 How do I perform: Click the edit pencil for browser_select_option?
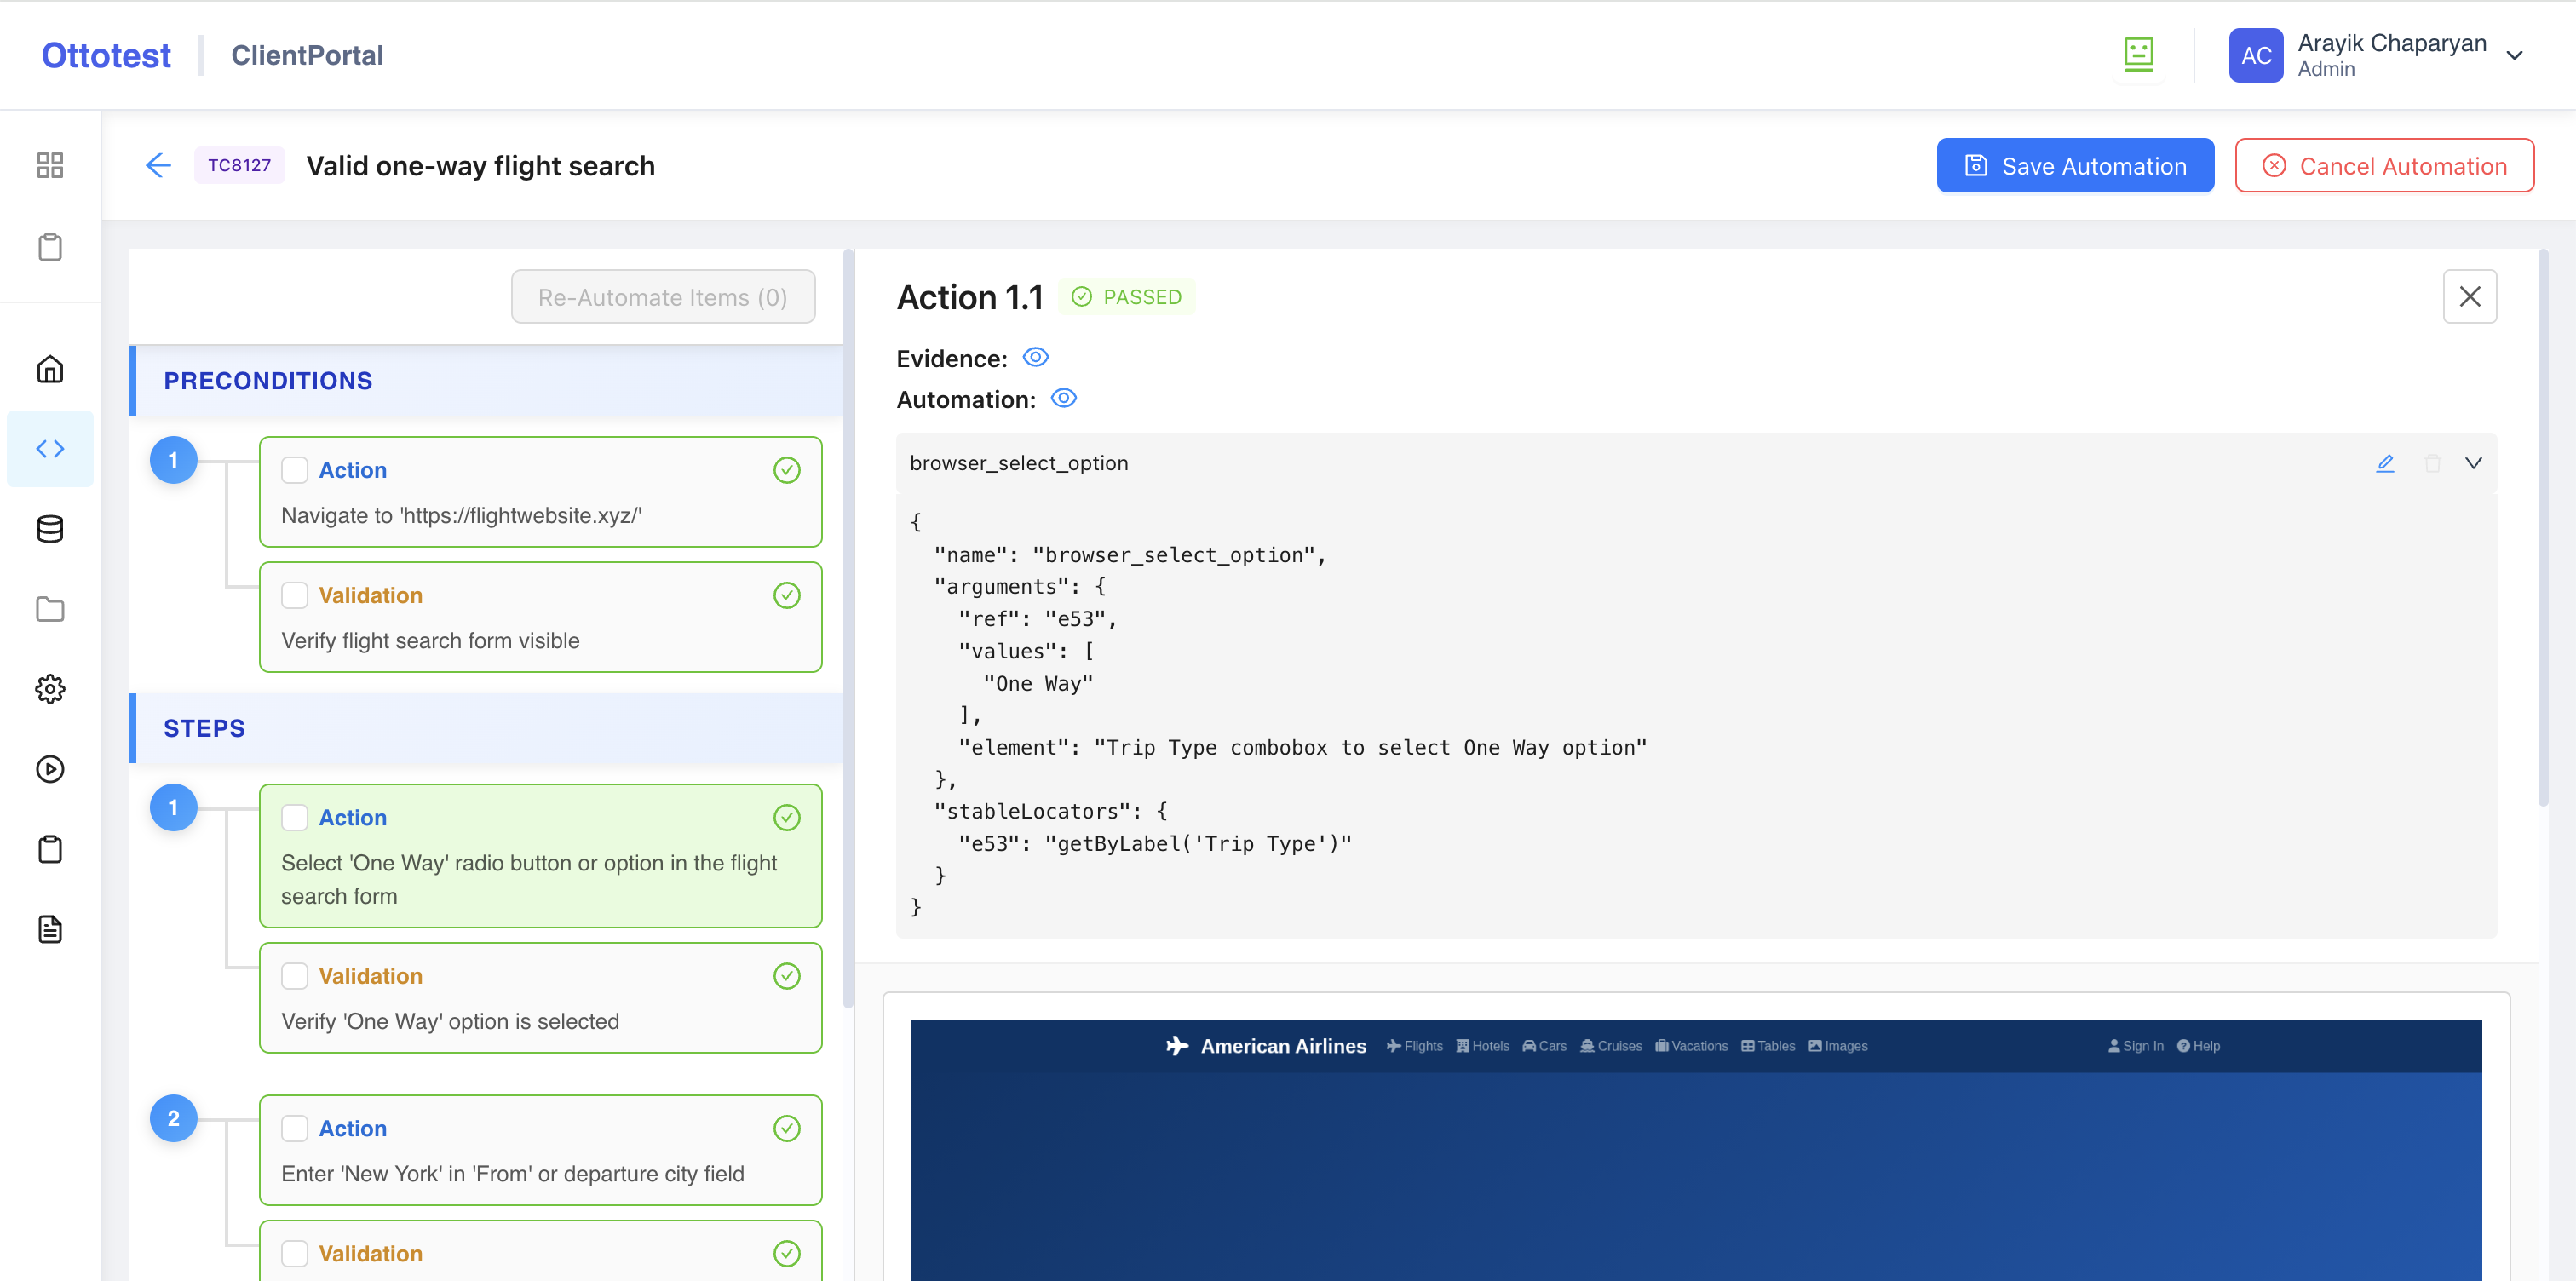point(2385,463)
